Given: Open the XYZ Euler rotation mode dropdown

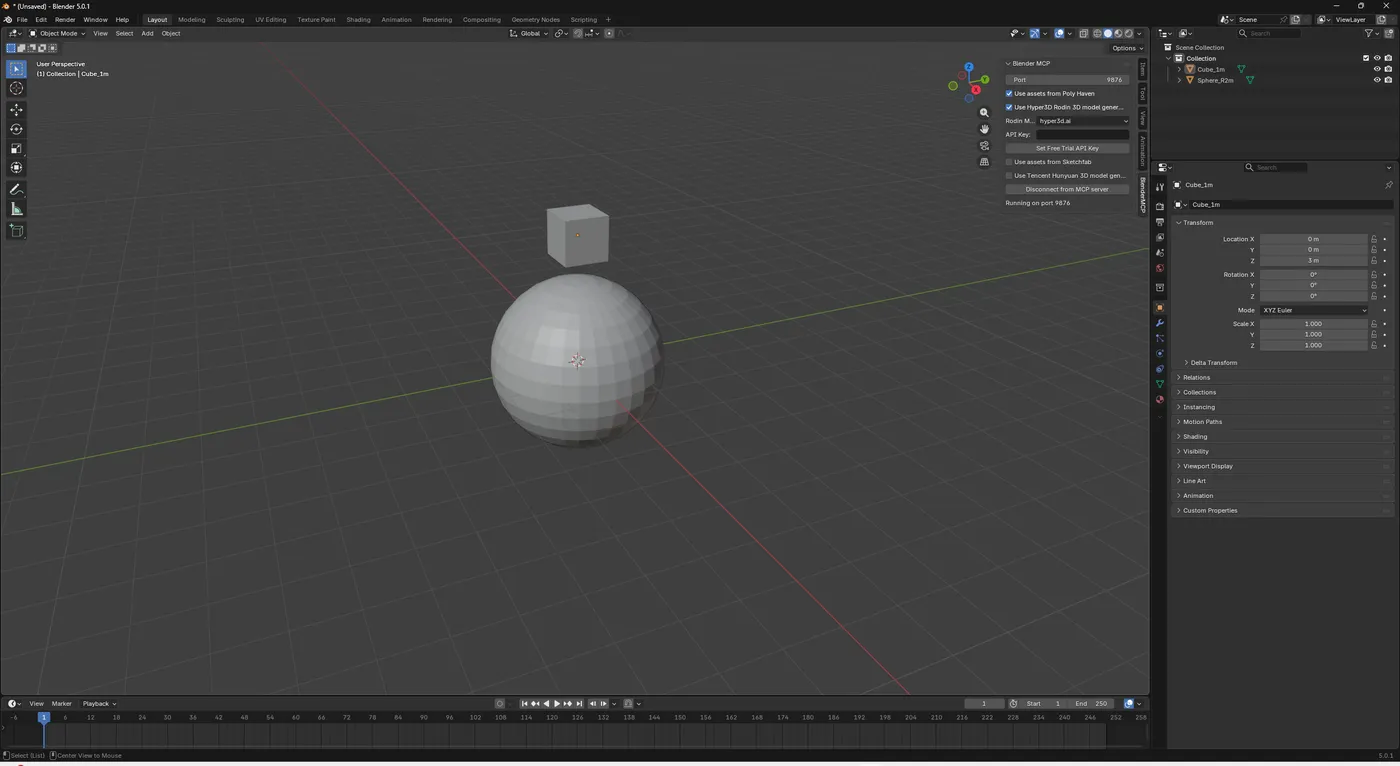Looking at the screenshot, I should 1313,310.
